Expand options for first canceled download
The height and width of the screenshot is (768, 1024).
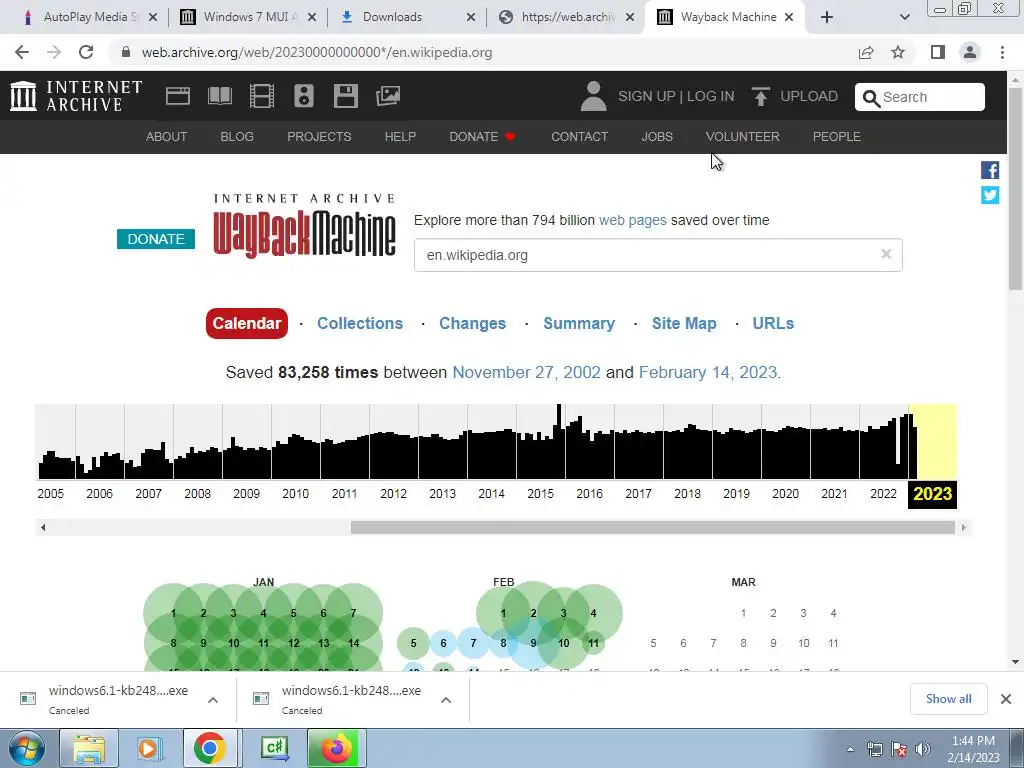[213, 700]
